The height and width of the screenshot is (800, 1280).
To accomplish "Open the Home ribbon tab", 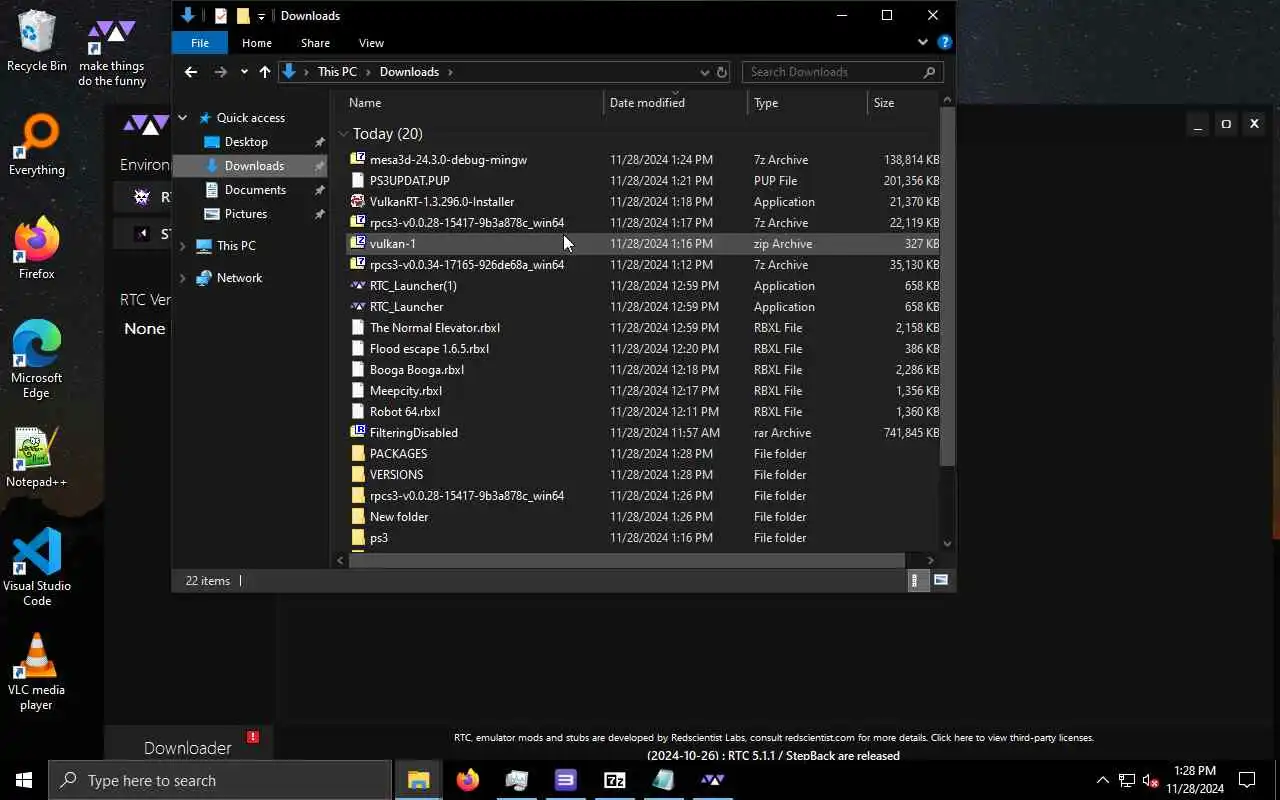I will tap(257, 43).
